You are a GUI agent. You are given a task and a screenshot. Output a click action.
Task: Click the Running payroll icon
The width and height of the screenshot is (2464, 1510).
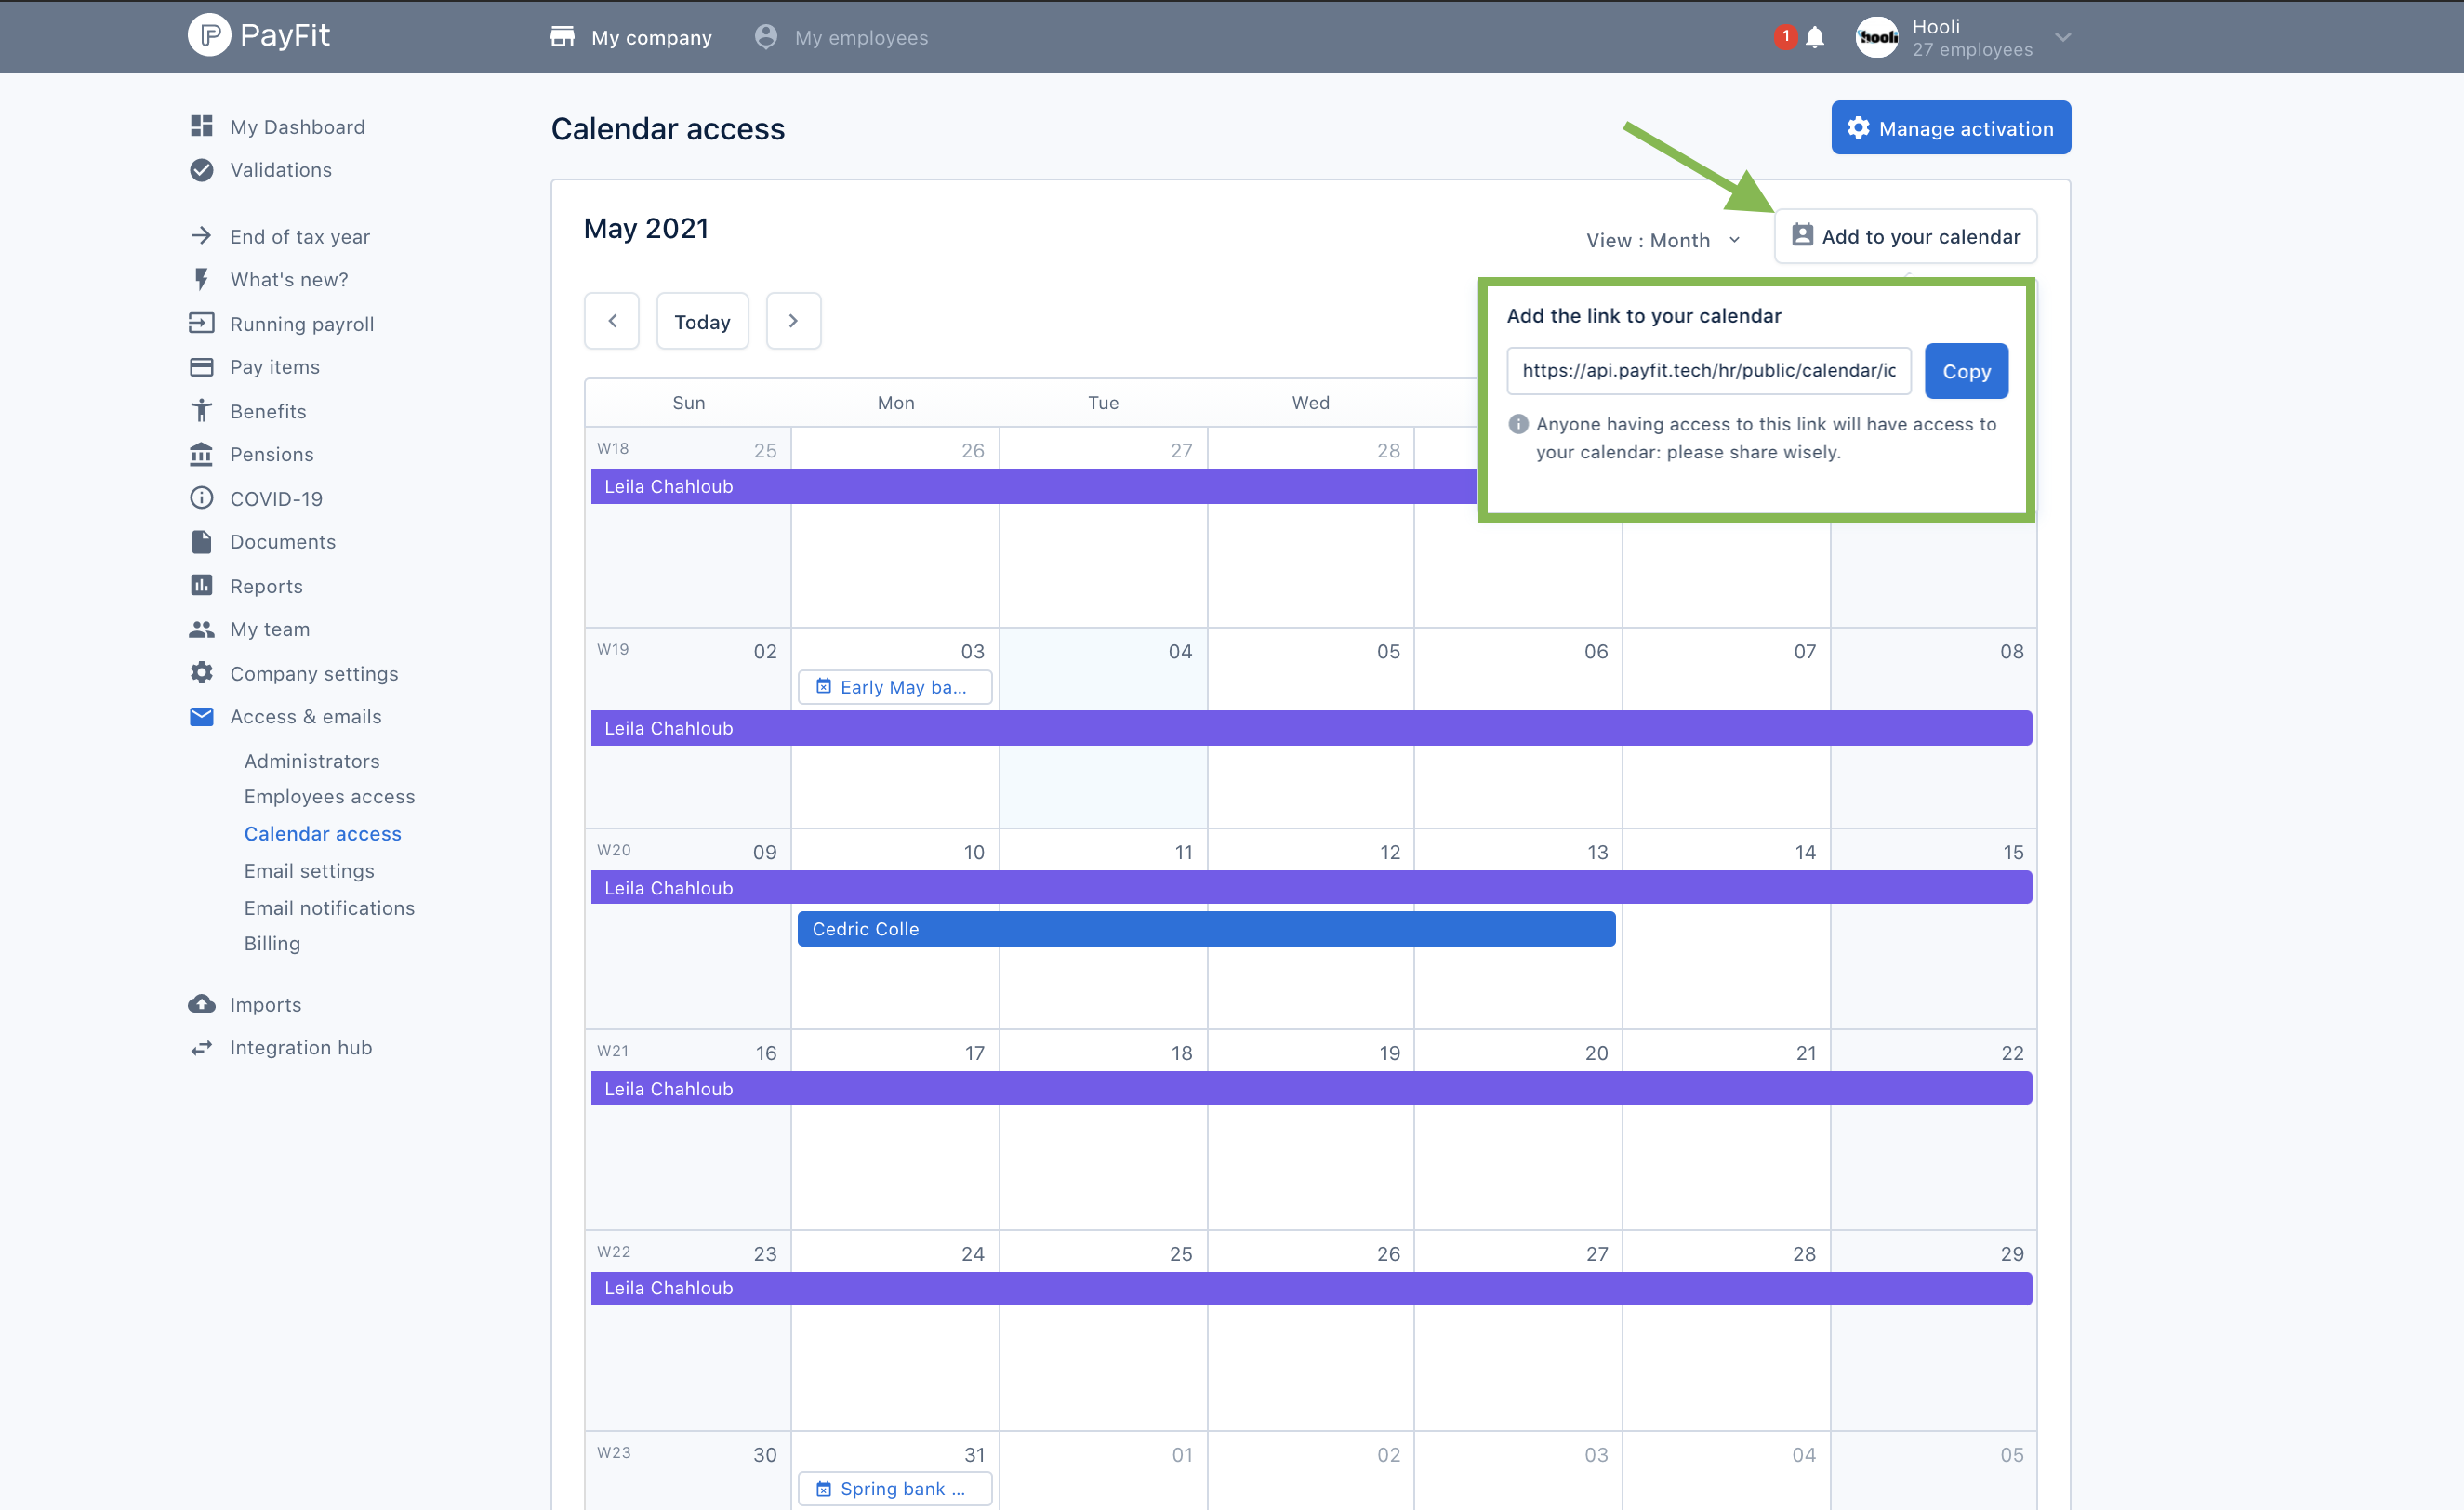tap(201, 323)
